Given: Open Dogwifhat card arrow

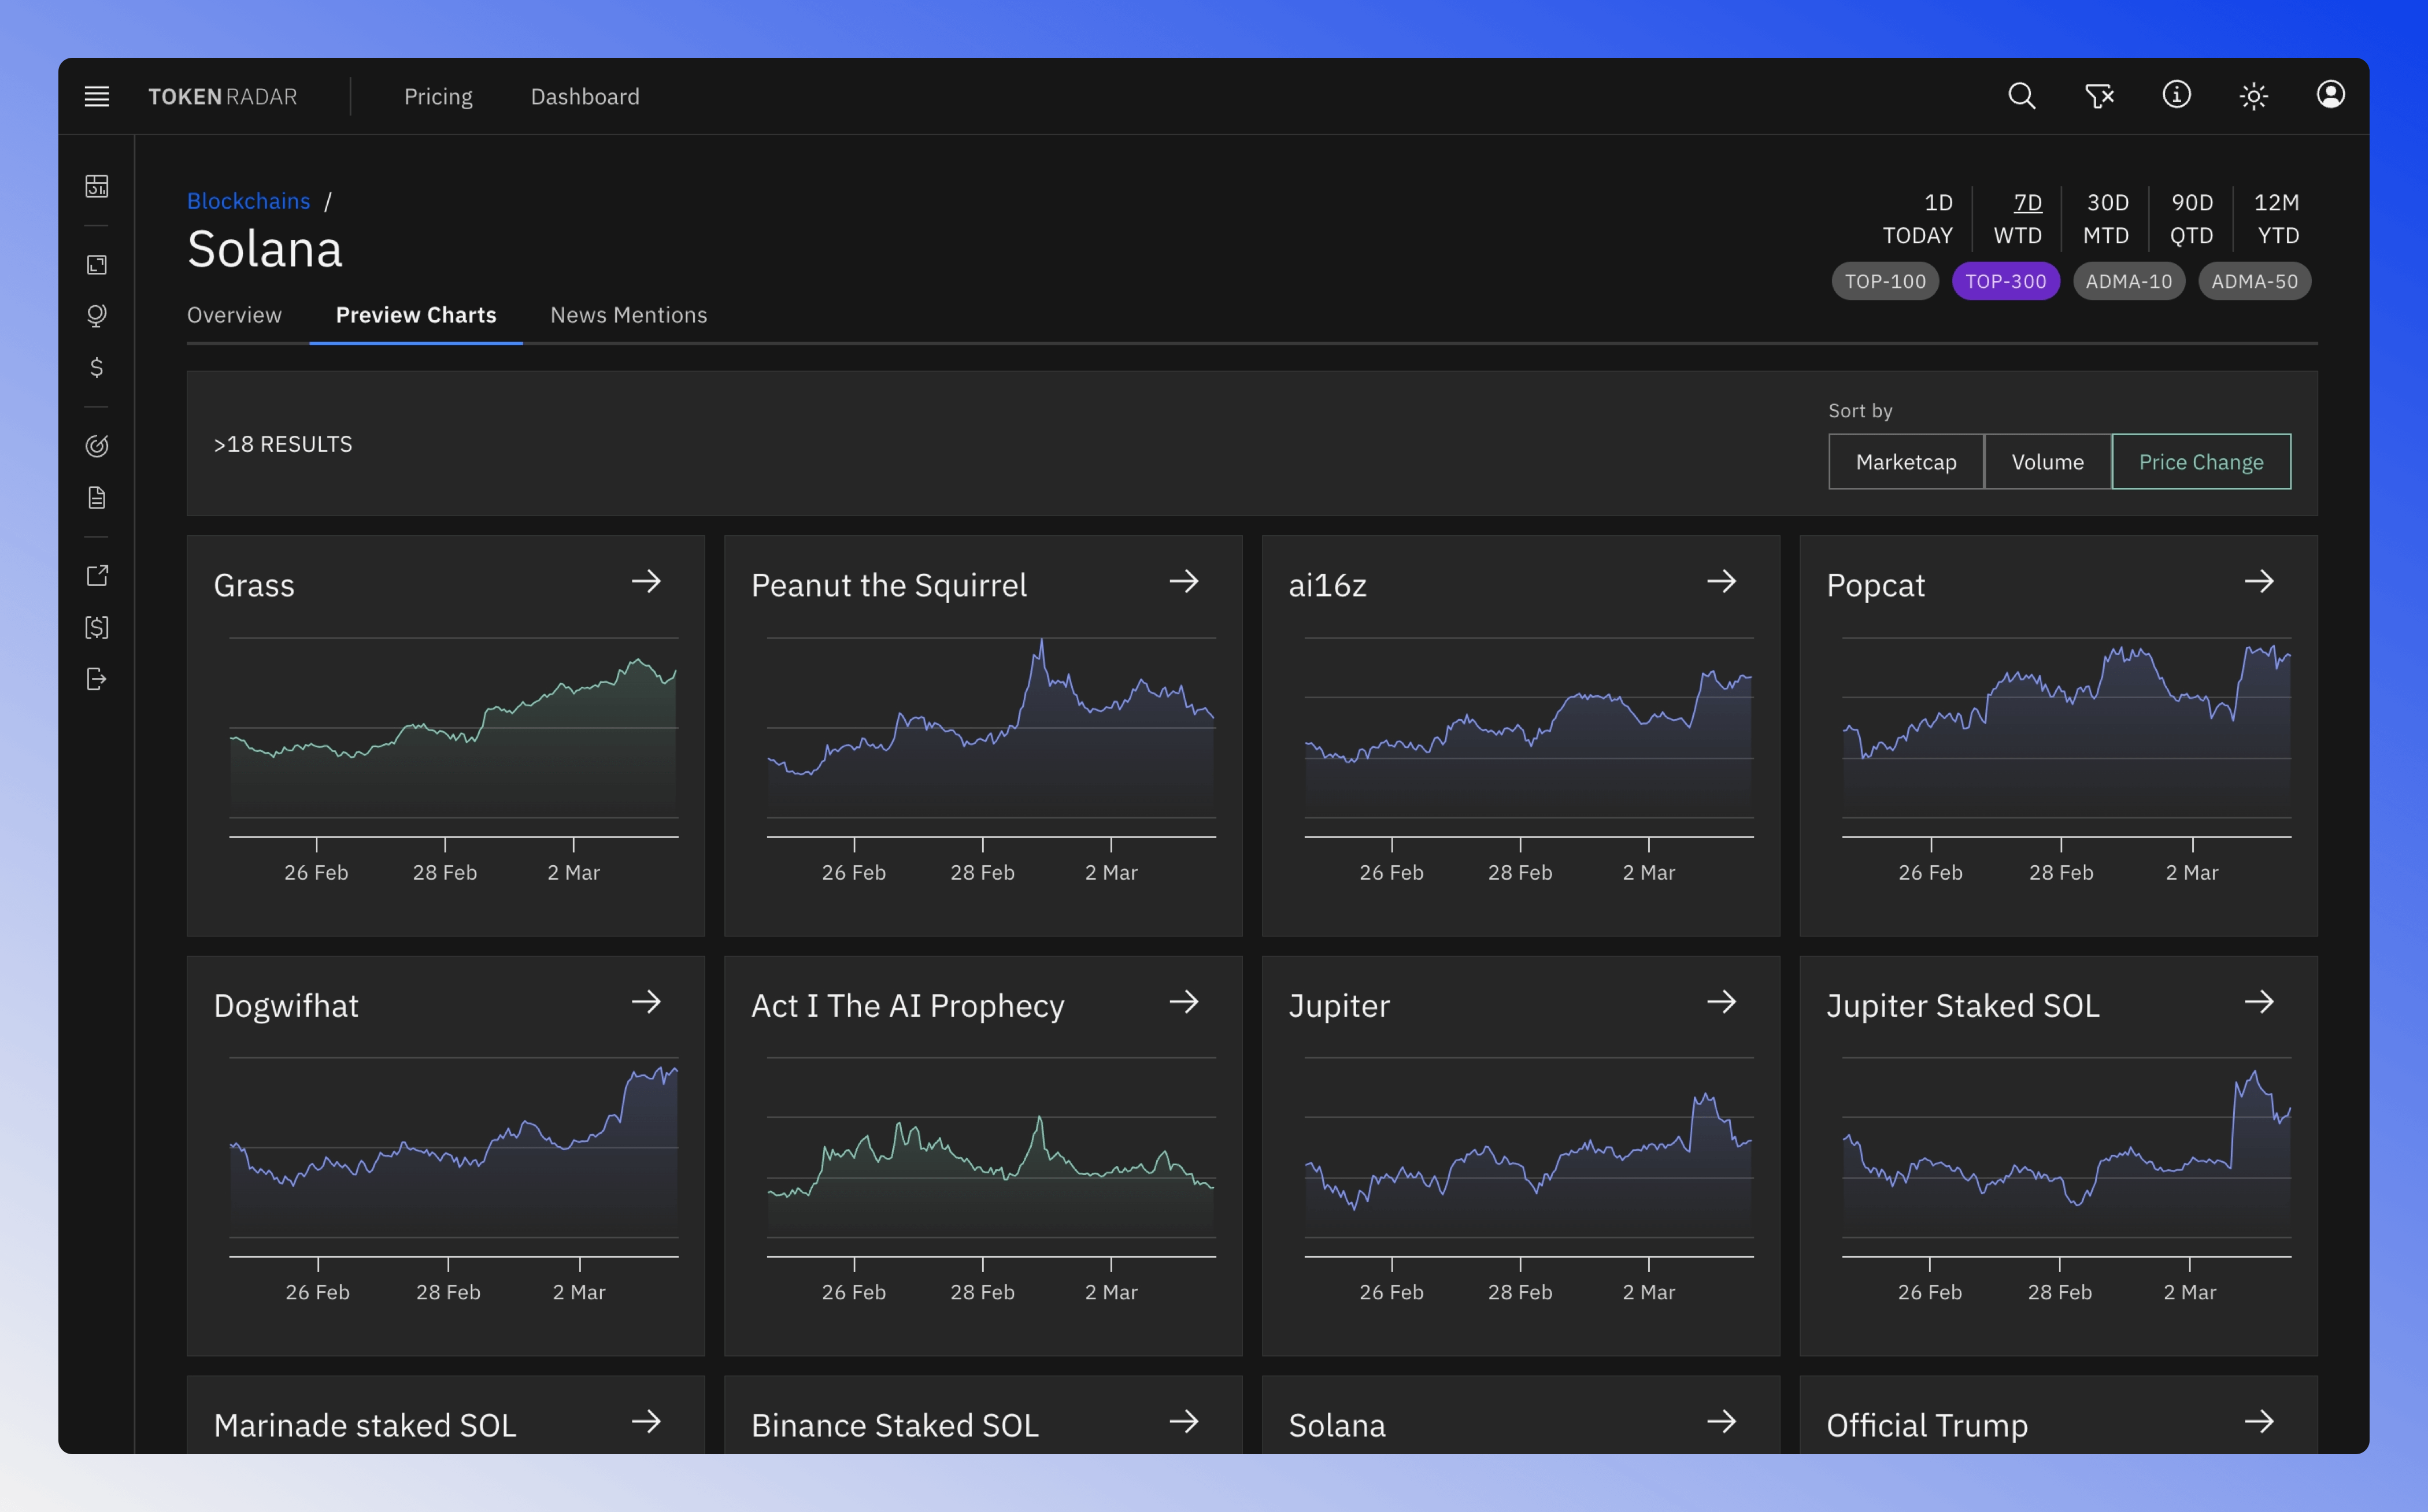Looking at the screenshot, I should click(646, 1002).
